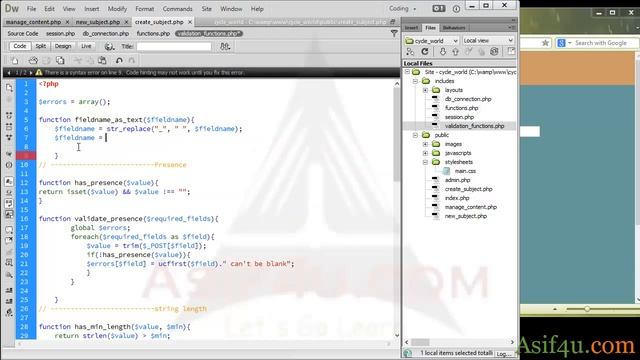Switch to manage_content.php document tab

[x=33, y=22]
